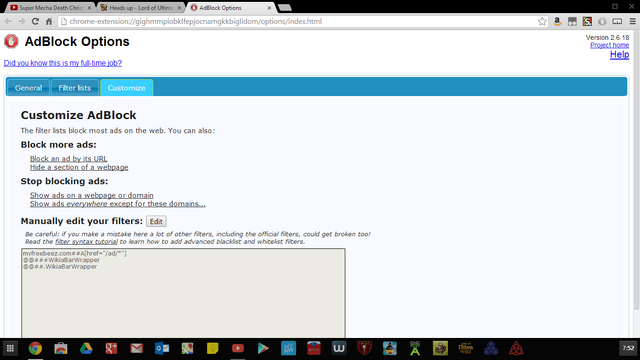Click the colorful S extension icon
Image resolution: width=640 pixels, height=360 pixels.
point(587,21)
